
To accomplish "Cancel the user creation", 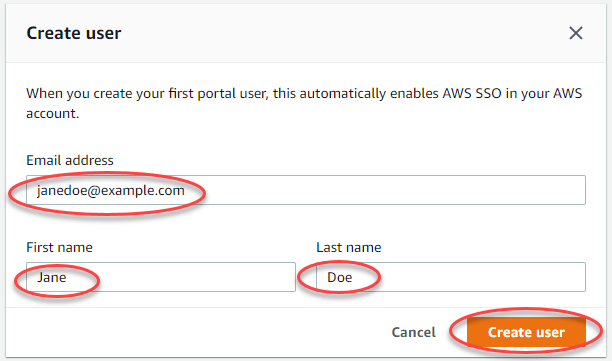I will pos(413,332).
